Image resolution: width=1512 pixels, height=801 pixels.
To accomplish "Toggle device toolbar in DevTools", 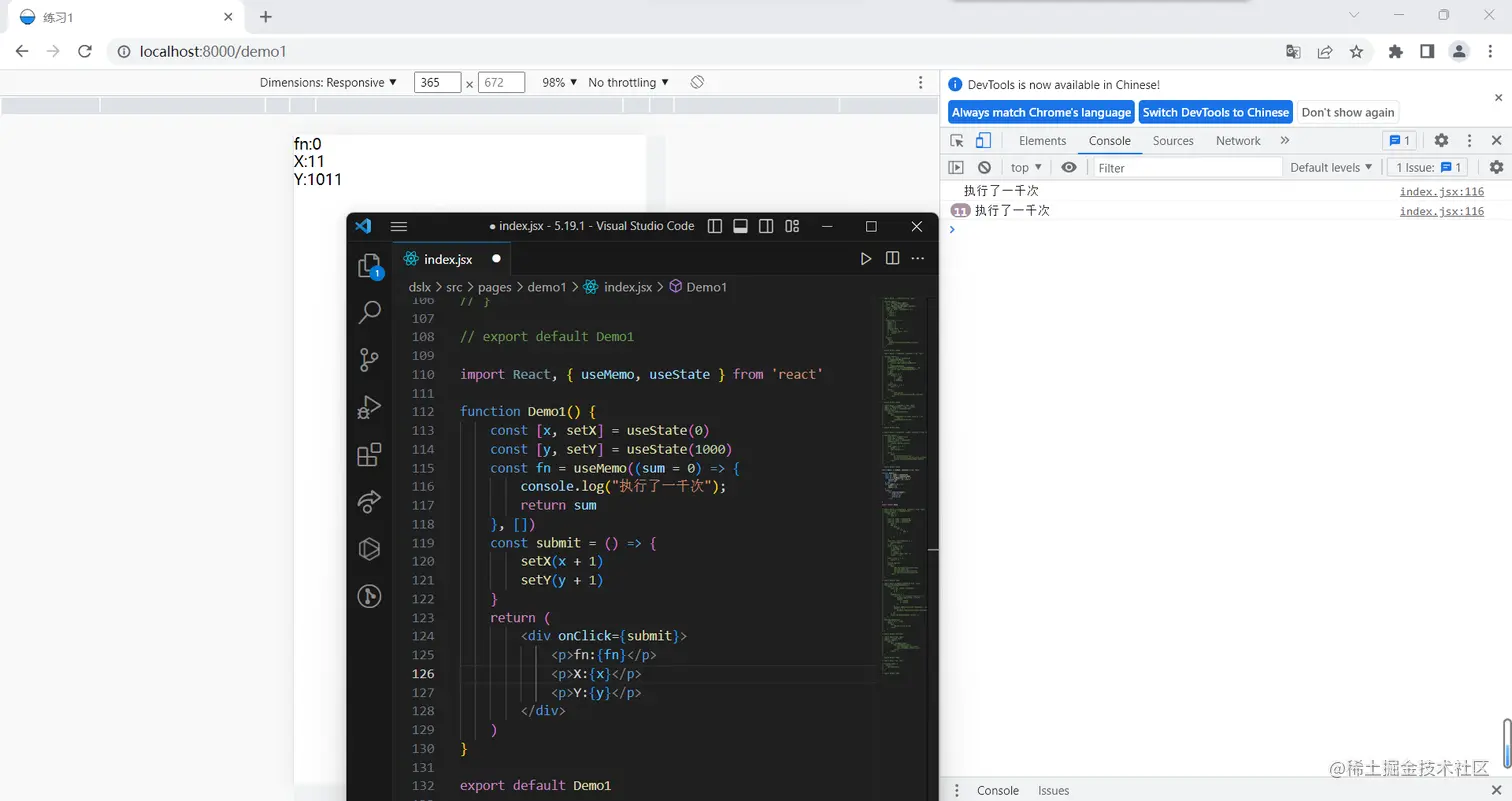I will tap(984, 141).
